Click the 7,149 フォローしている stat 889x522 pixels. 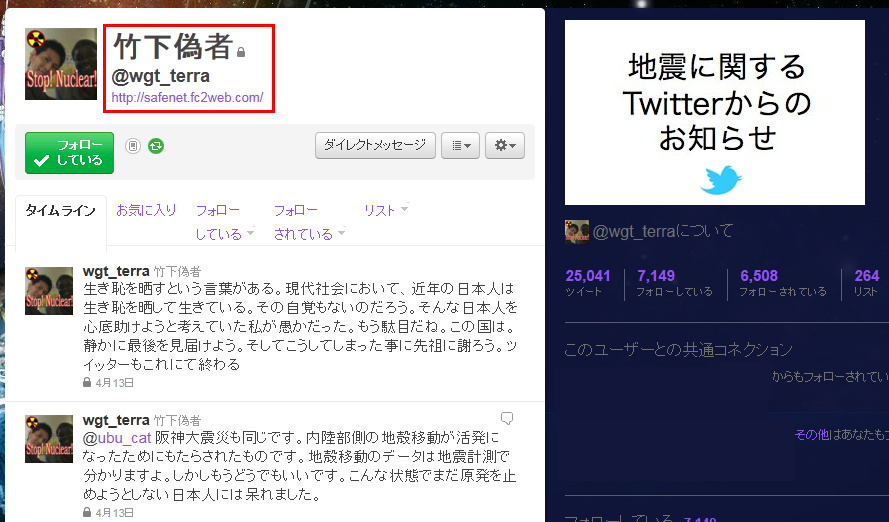point(674,283)
